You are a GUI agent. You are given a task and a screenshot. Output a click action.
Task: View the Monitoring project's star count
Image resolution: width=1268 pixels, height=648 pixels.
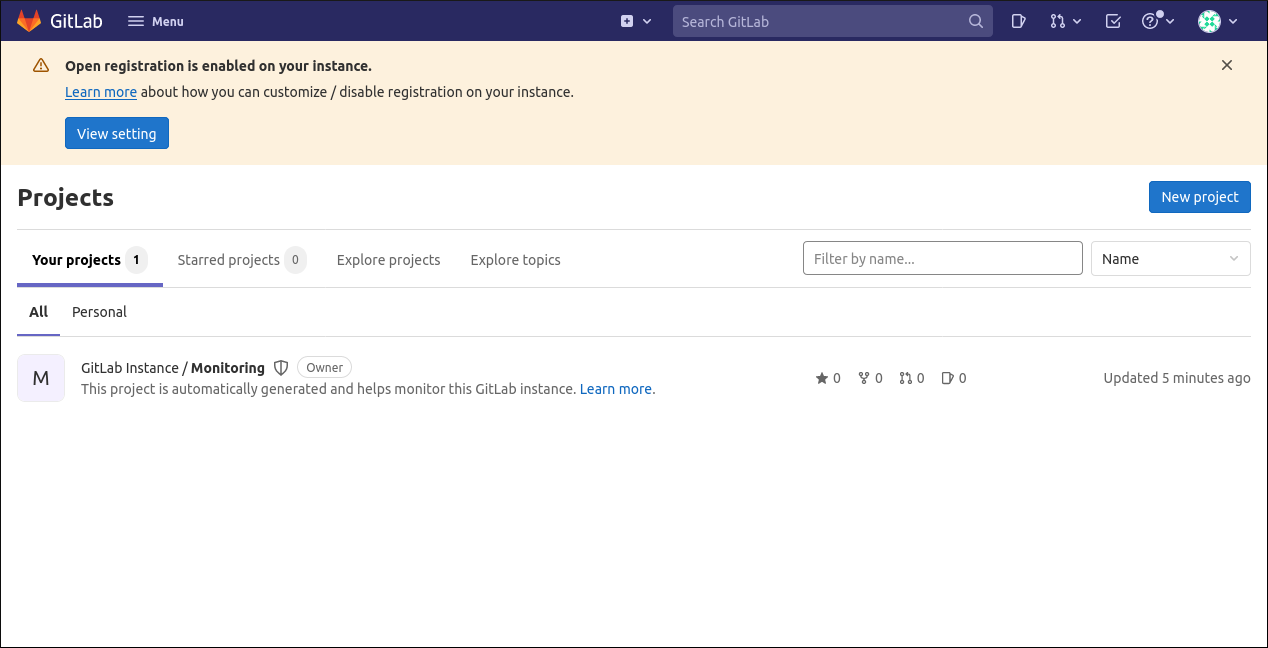click(x=828, y=378)
